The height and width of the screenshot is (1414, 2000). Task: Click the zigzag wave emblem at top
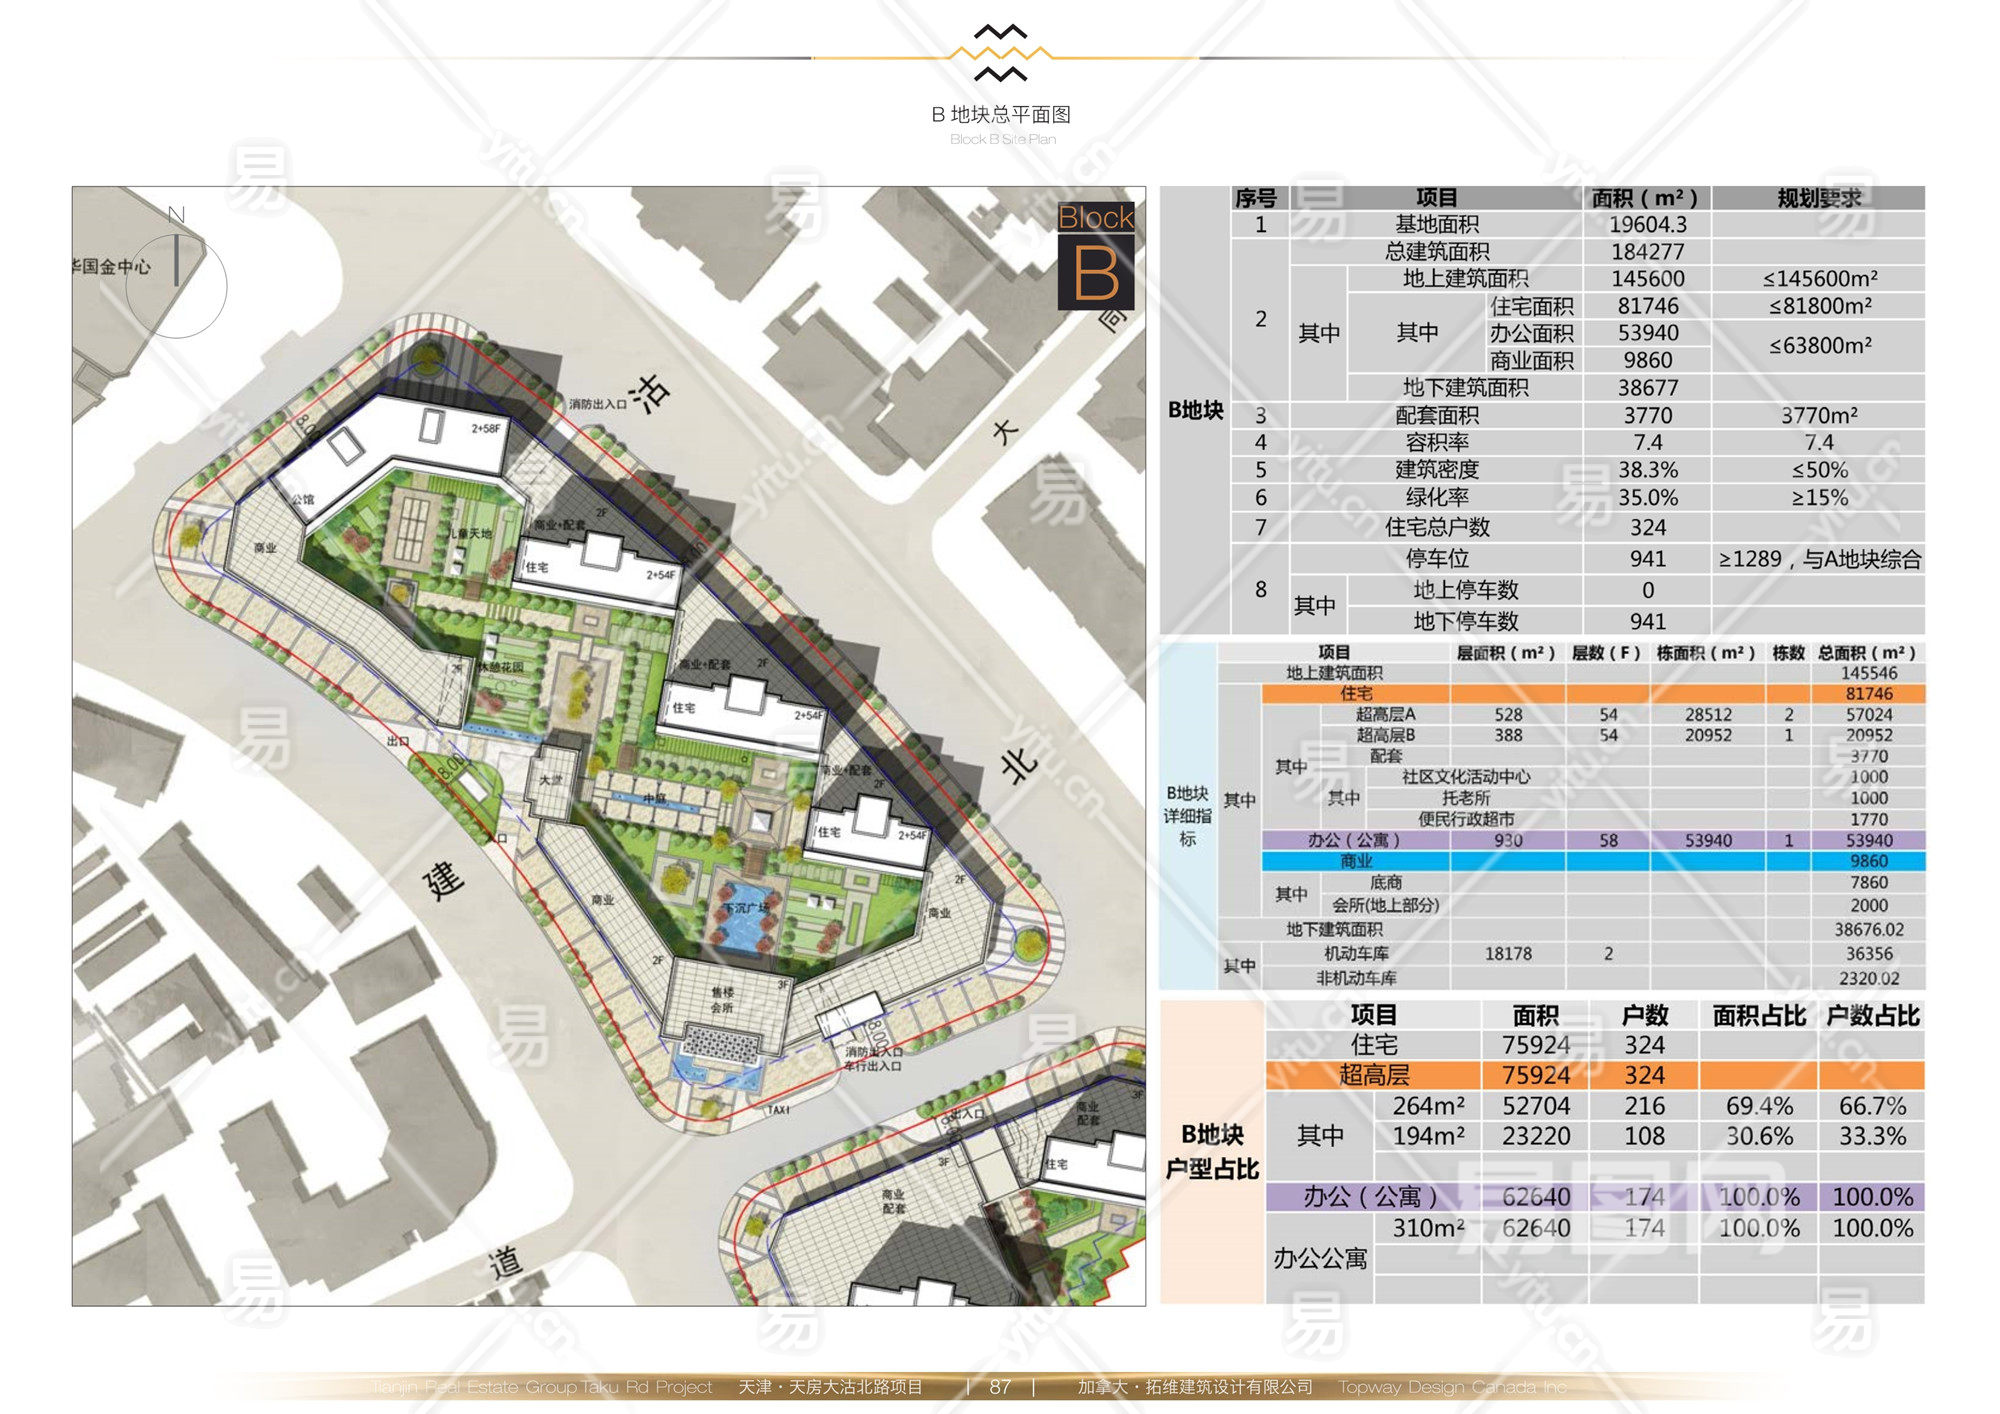point(1000,52)
